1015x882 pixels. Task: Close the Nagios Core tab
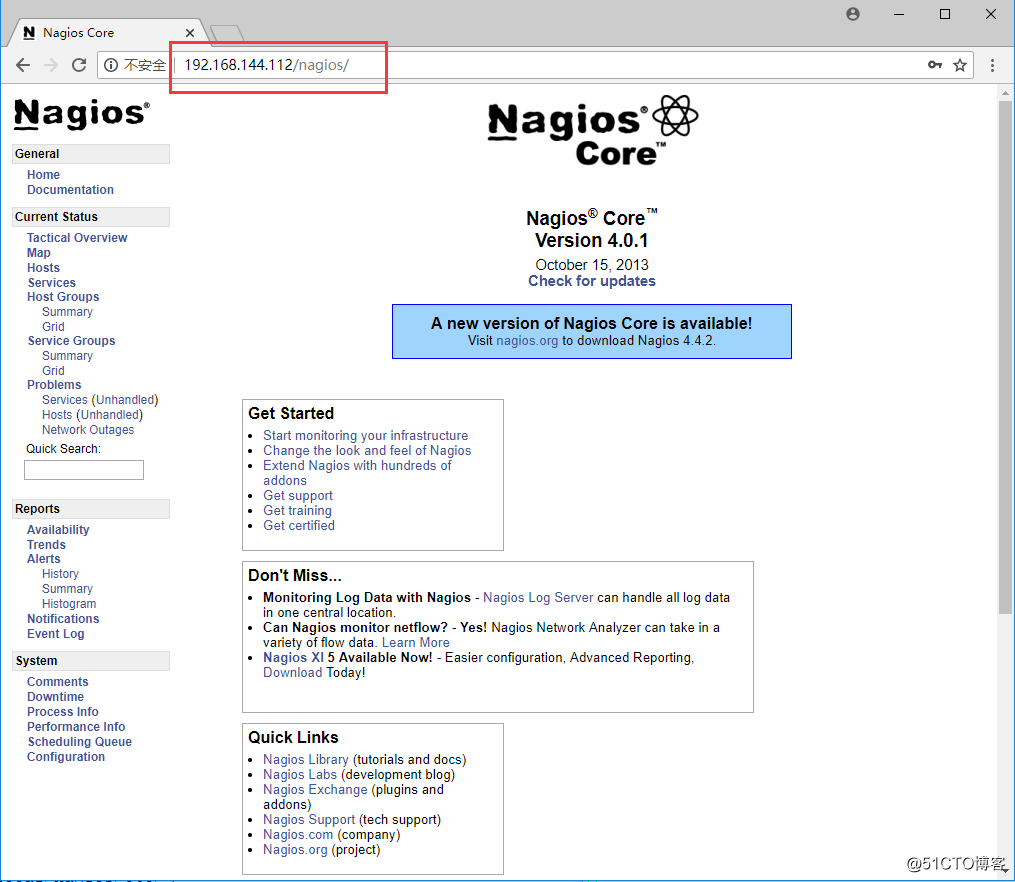(x=190, y=32)
